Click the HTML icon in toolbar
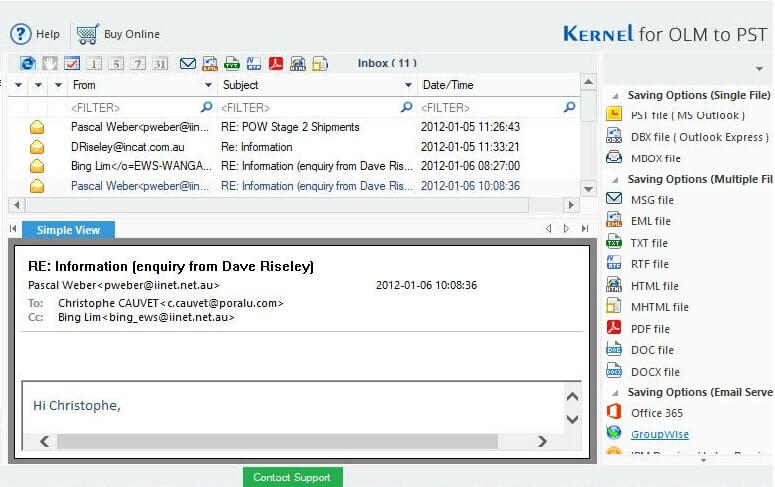775x487 pixels. pos(298,63)
